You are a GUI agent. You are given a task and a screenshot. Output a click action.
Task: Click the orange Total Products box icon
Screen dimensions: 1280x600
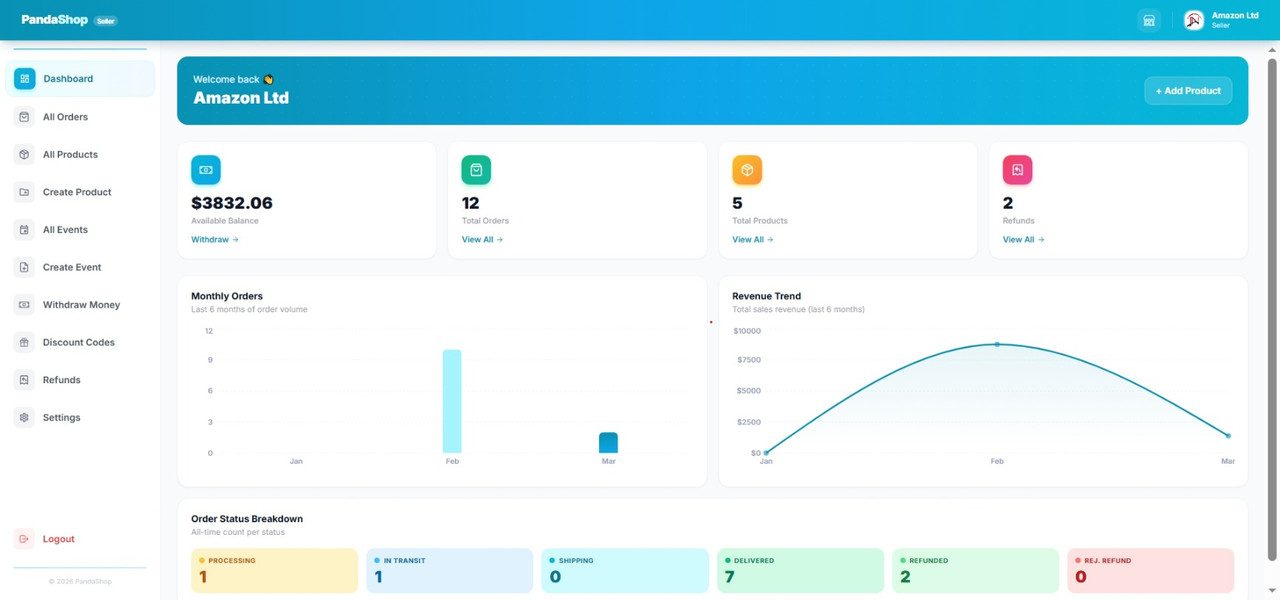coord(747,170)
